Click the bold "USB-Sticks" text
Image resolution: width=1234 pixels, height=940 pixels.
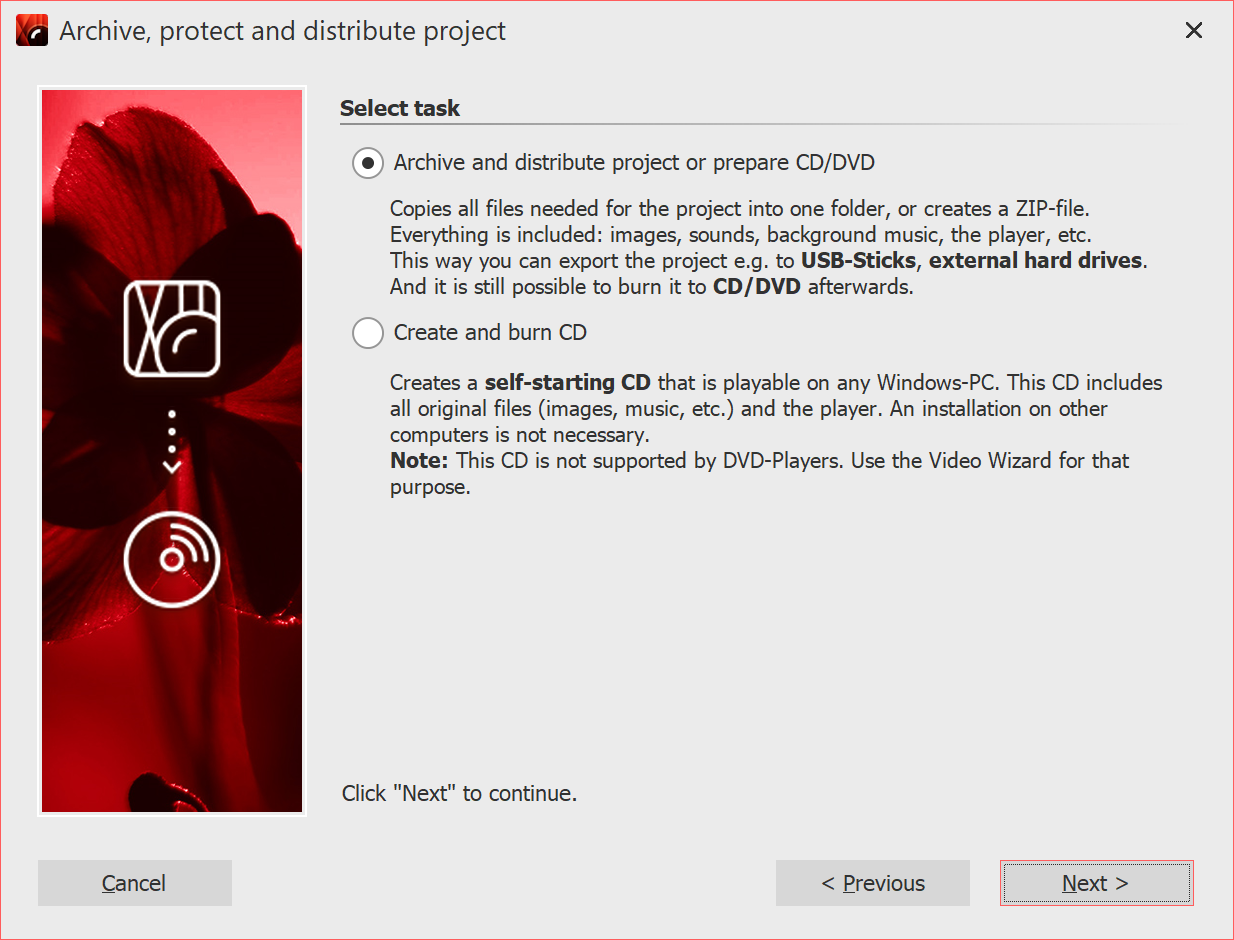[858, 261]
